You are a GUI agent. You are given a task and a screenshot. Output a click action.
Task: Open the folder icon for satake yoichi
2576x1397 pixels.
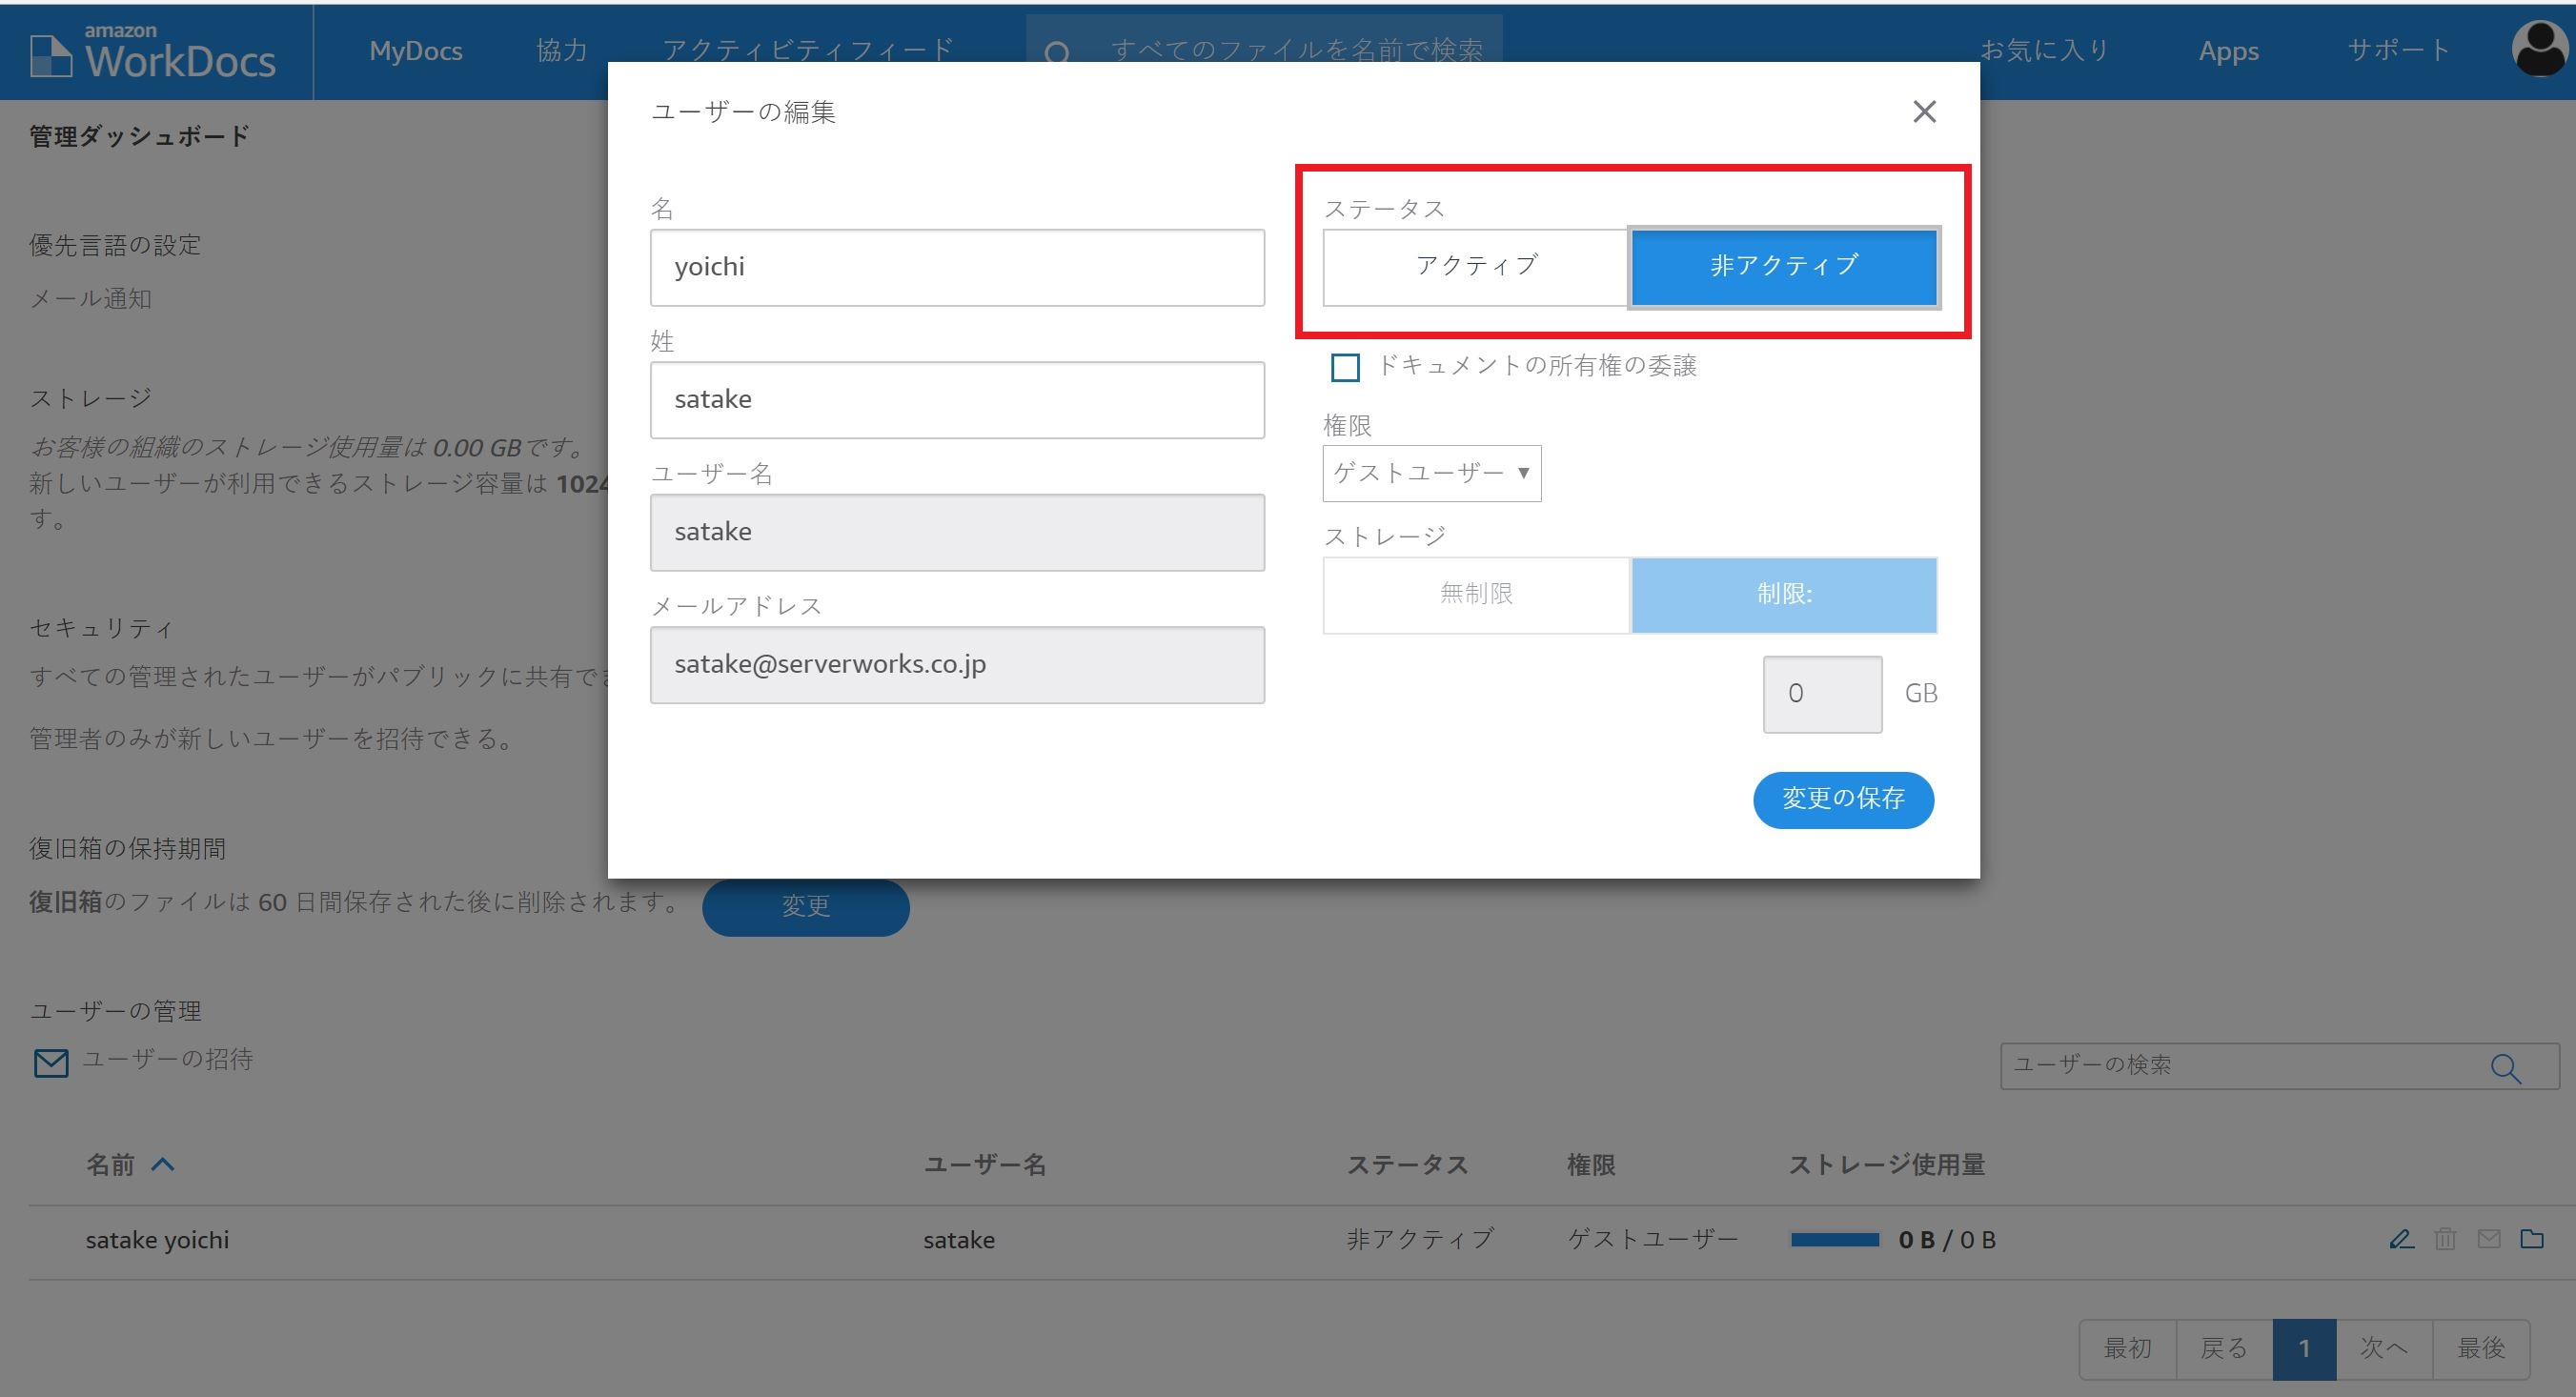tap(2532, 1239)
